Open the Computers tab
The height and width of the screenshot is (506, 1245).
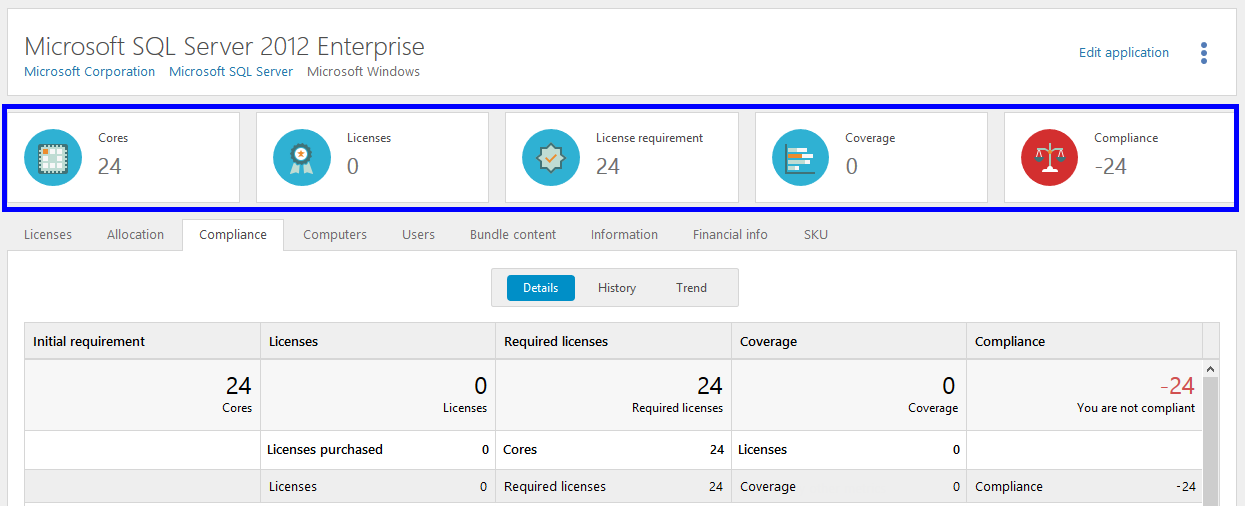pos(335,235)
